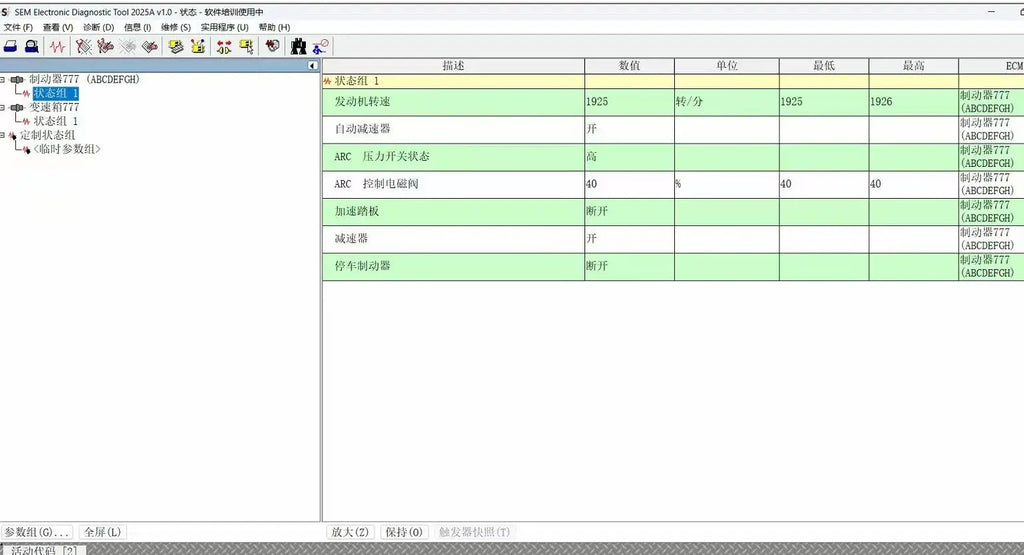Open the 信息(I) menu
Image resolution: width=1024 pixels, height=555 pixels.
(138, 27)
